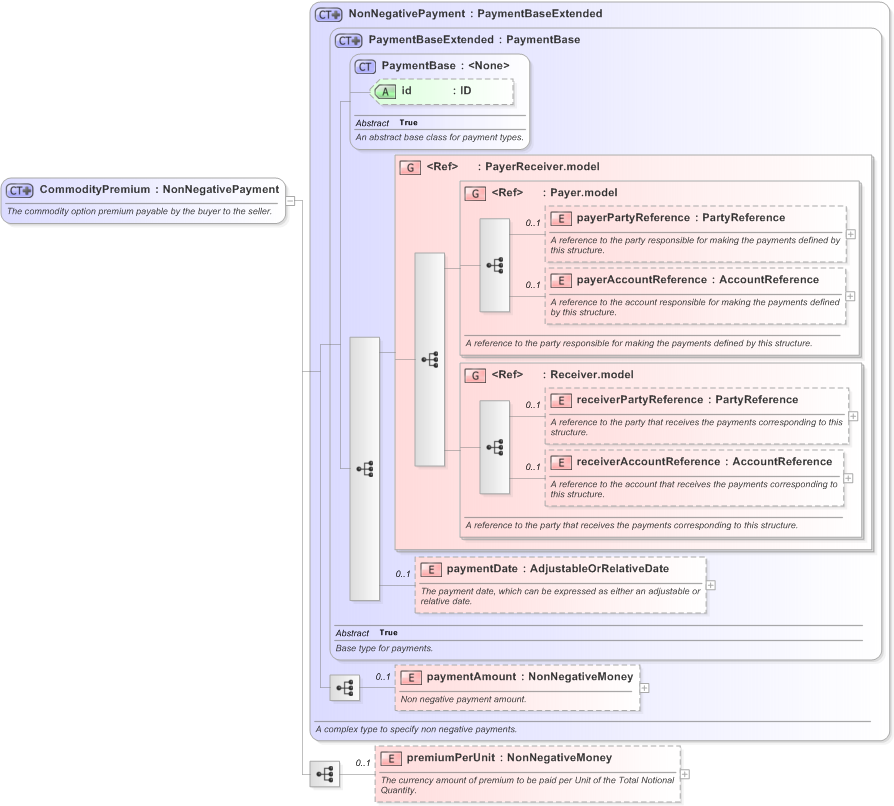Click the E icon of receiverAccountReference

[561, 462]
